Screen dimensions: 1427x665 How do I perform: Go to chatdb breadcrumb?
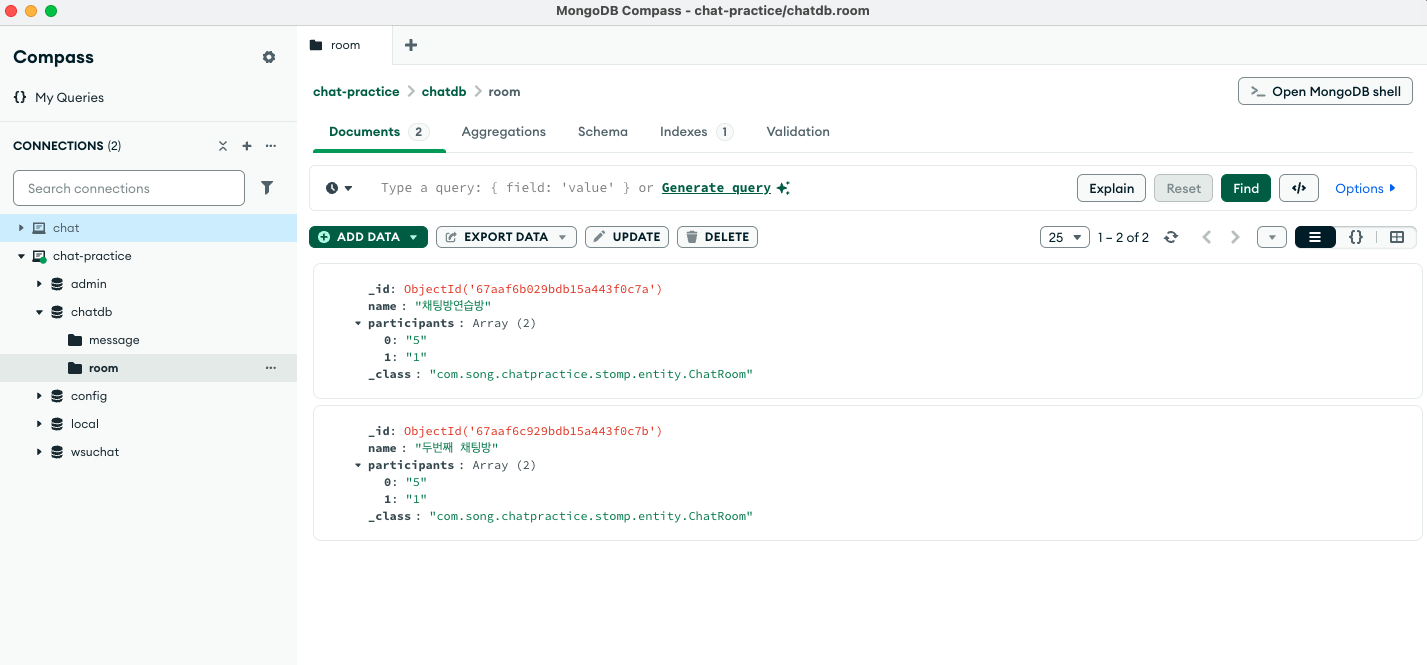pos(444,91)
